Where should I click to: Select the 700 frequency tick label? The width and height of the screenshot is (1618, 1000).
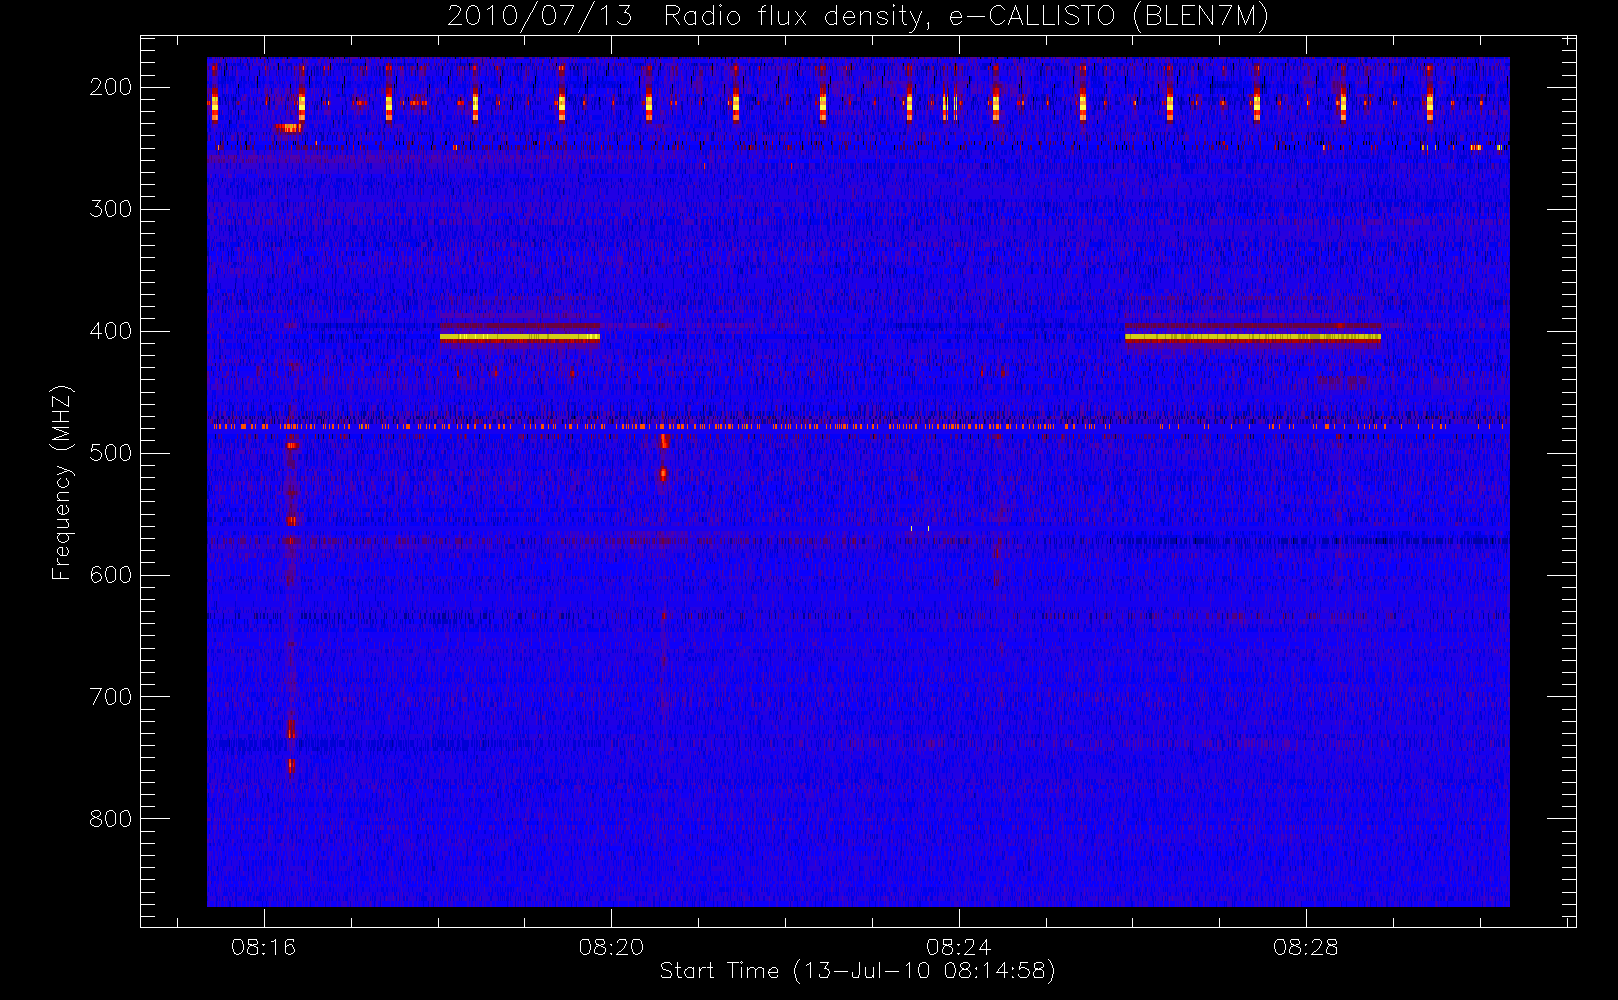click(x=110, y=697)
